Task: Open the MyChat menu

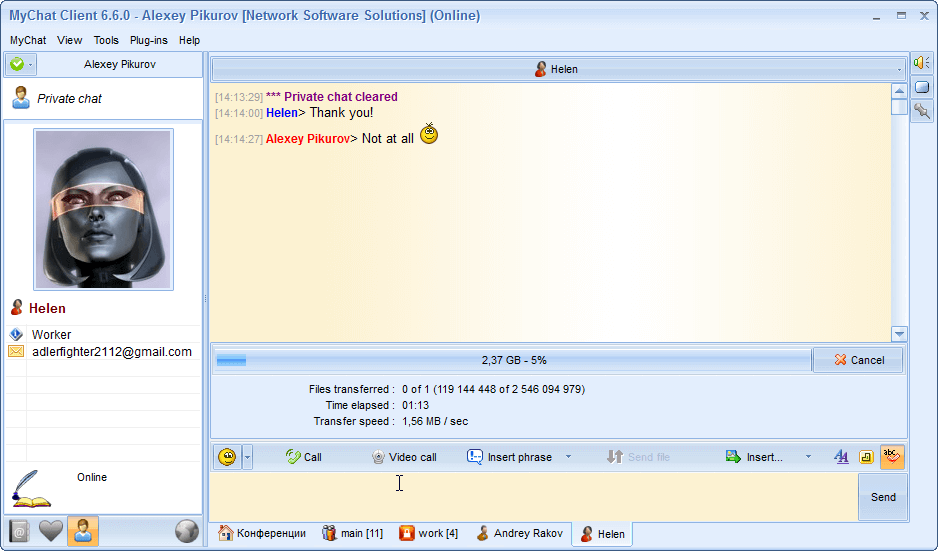Action: point(28,40)
